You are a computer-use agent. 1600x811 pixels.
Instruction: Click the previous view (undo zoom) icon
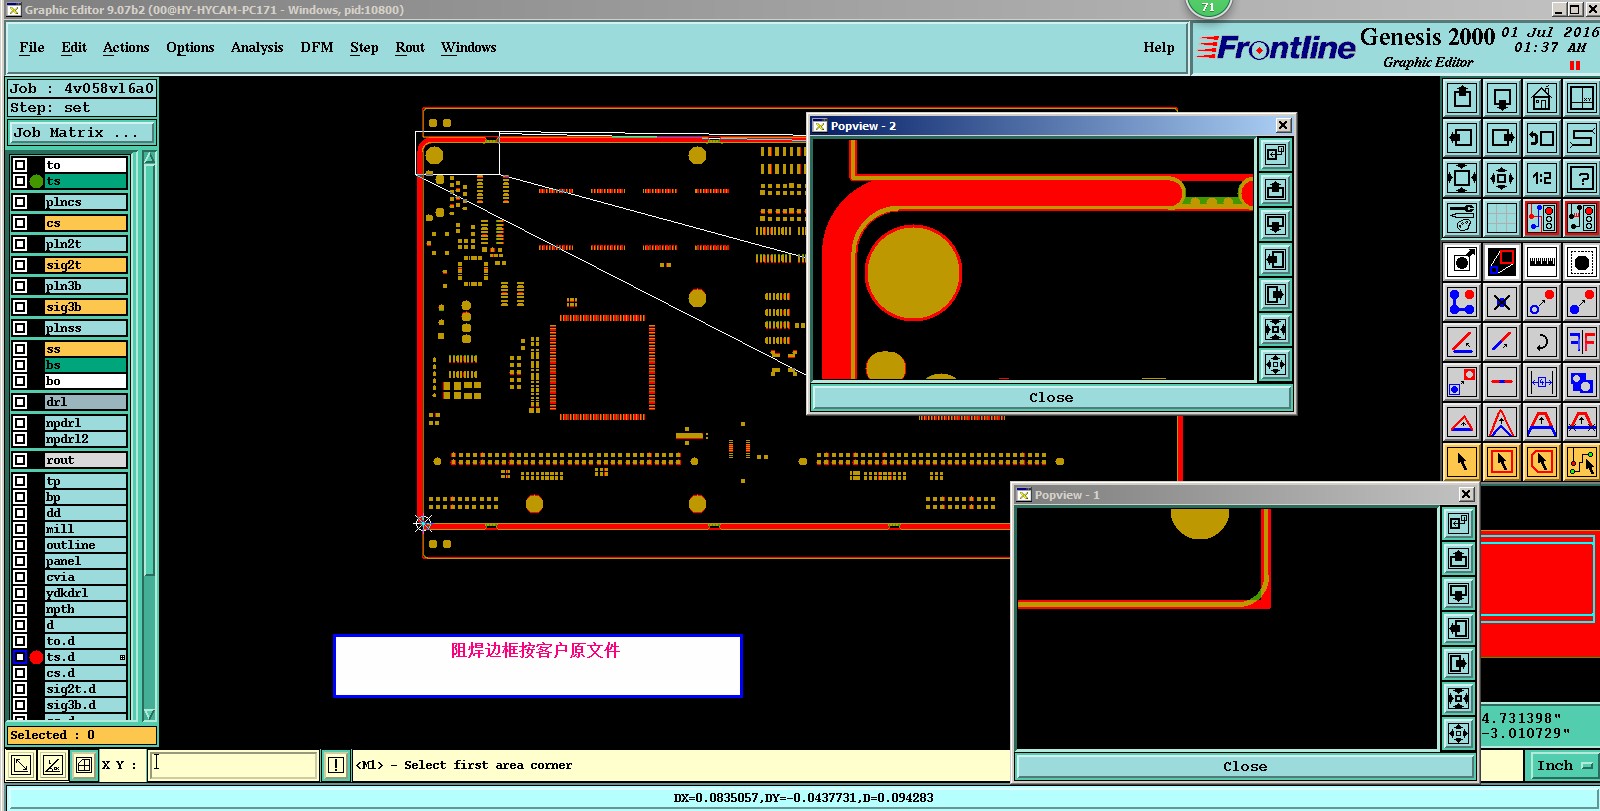1542,139
